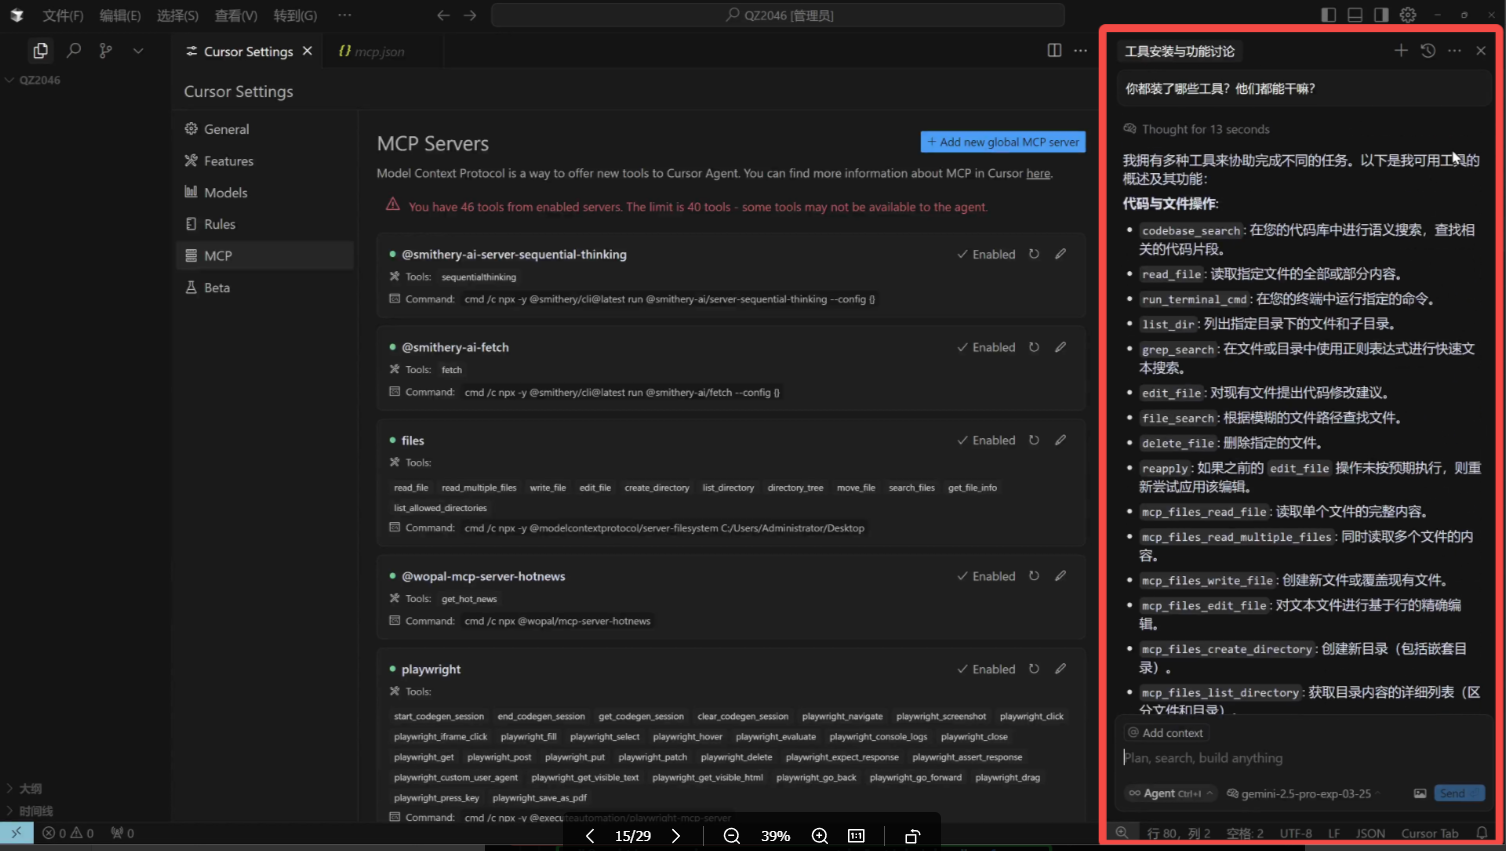Click the image attach icon in chat

click(x=1419, y=793)
